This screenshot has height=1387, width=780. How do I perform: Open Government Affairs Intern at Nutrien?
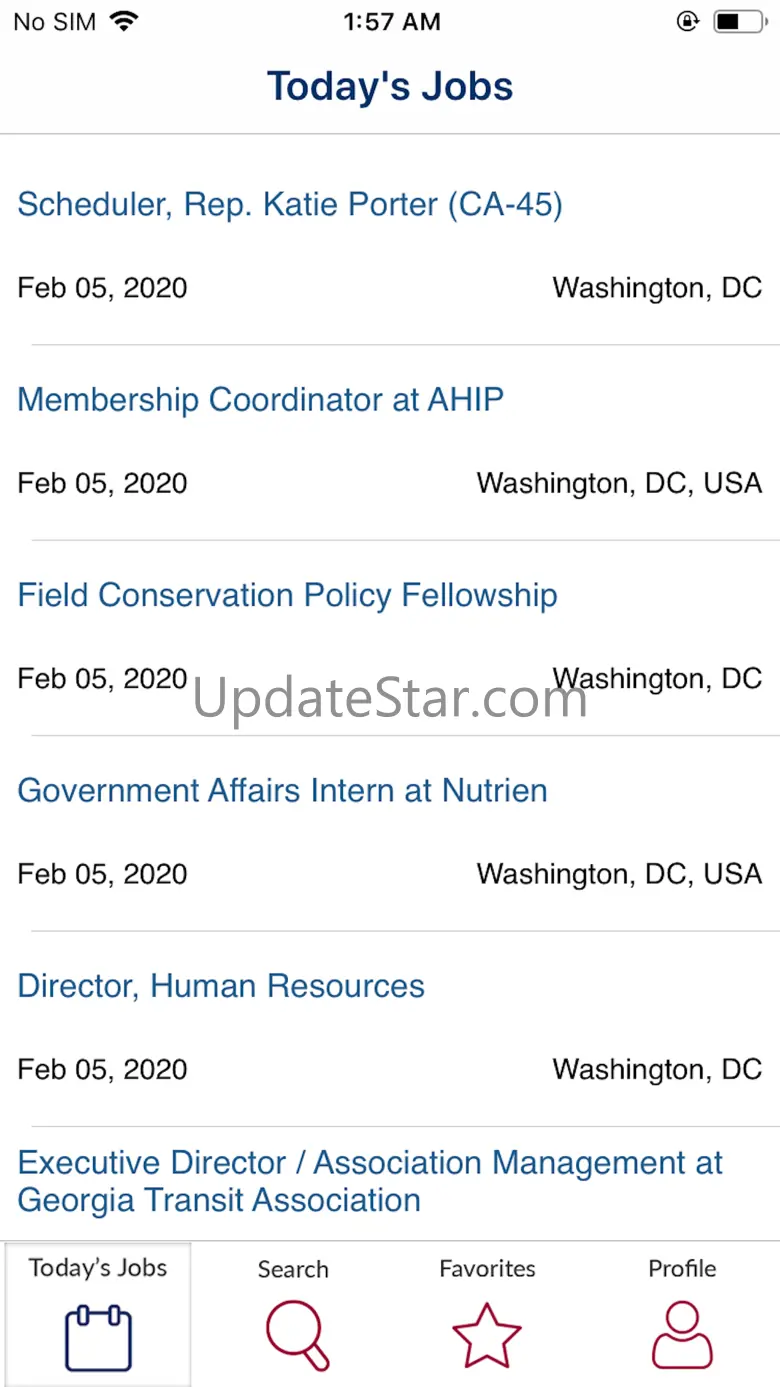coord(283,791)
